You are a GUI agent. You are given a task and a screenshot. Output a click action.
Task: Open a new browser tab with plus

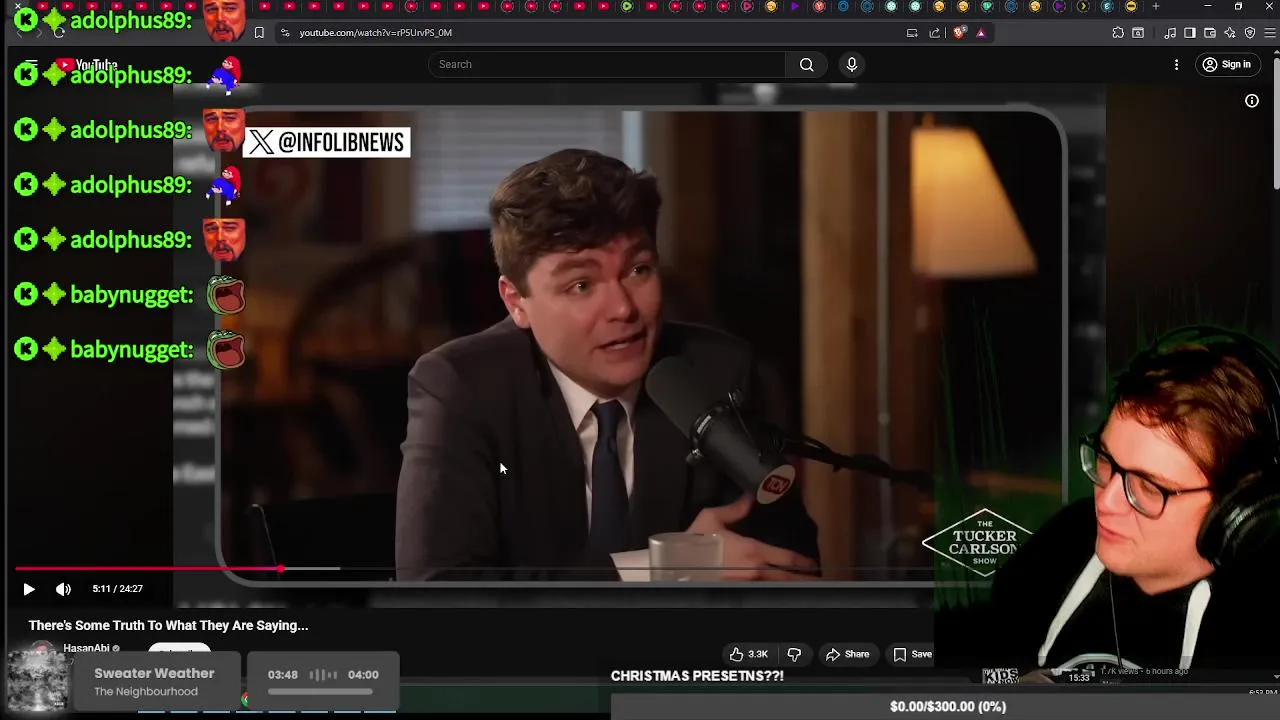(1156, 7)
